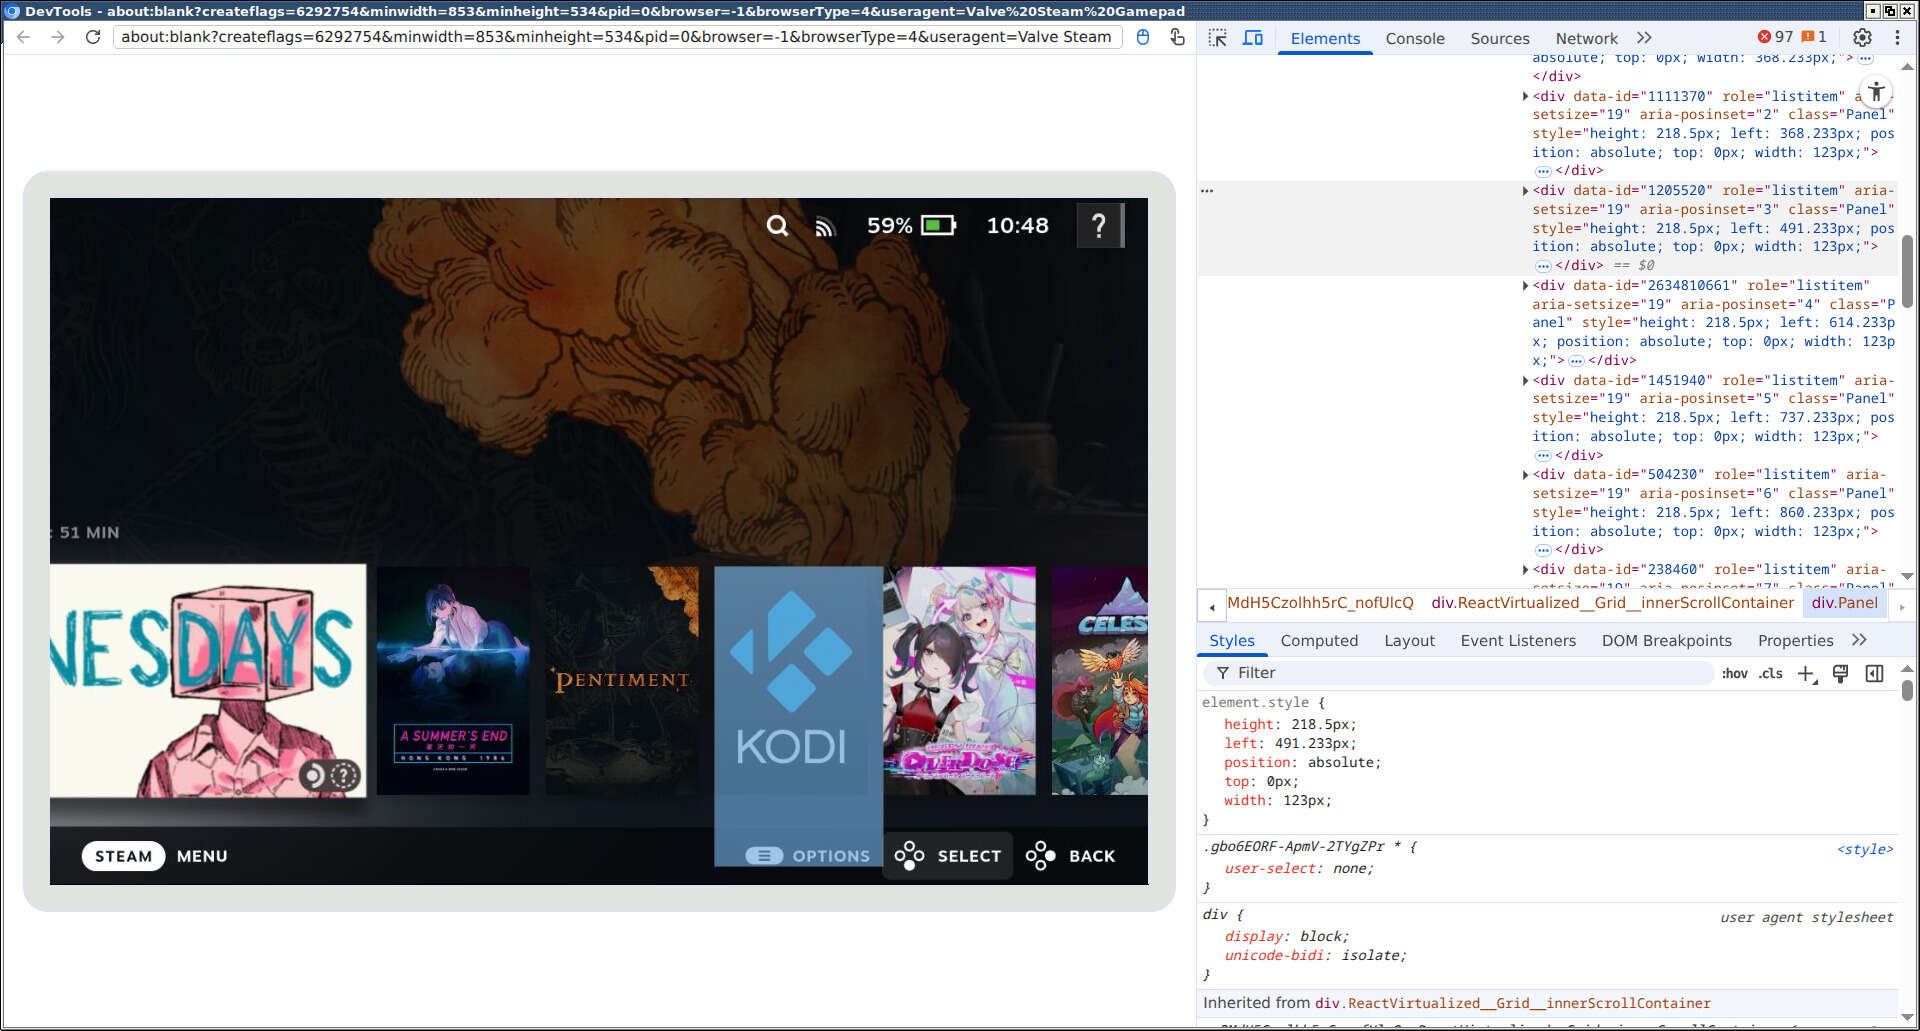The height and width of the screenshot is (1031, 1920).
Task: Expand the div with data-id 1451940
Action: tap(1525, 381)
